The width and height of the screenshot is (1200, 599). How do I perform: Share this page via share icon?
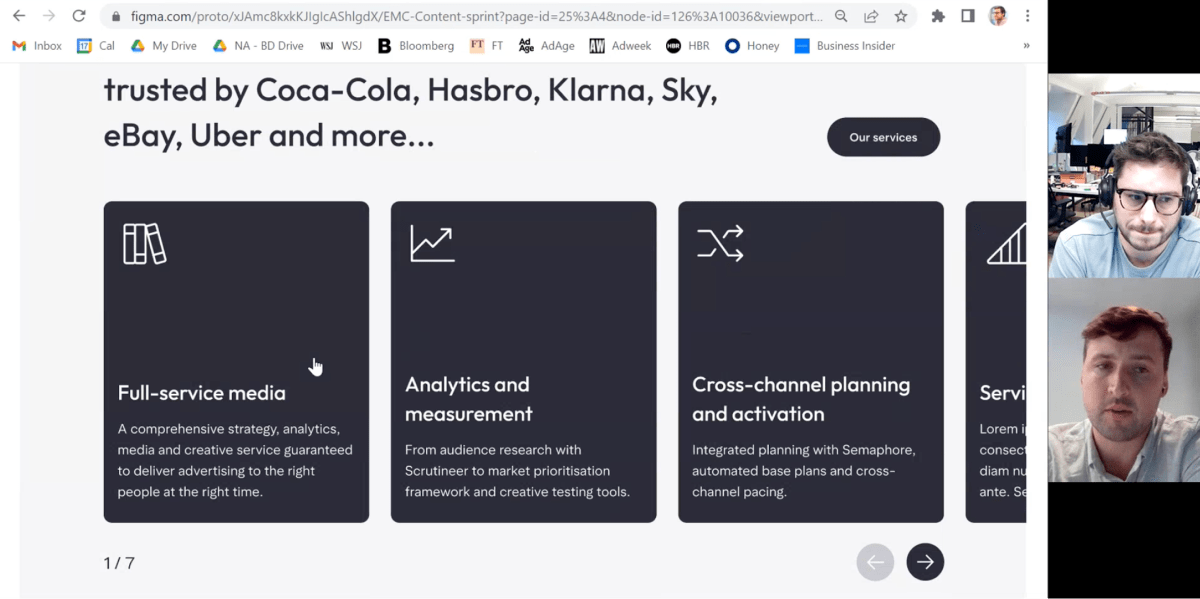click(x=871, y=16)
